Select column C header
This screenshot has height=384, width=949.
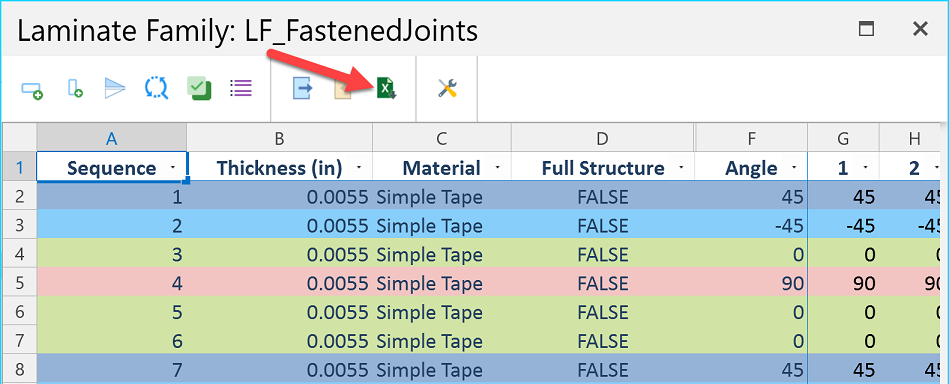(441, 138)
